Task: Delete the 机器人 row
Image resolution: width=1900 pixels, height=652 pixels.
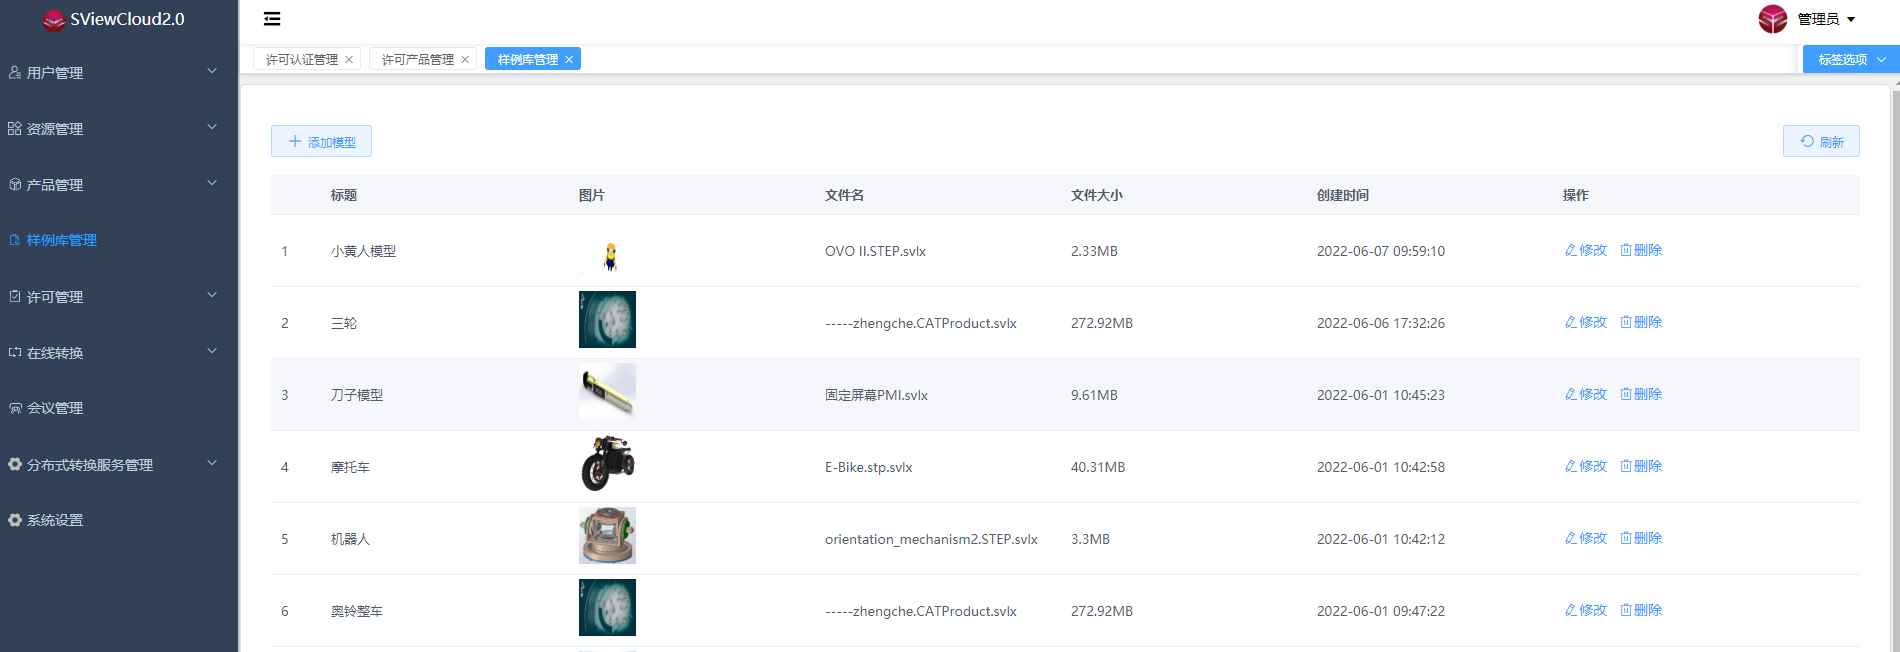Action: pos(1641,538)
